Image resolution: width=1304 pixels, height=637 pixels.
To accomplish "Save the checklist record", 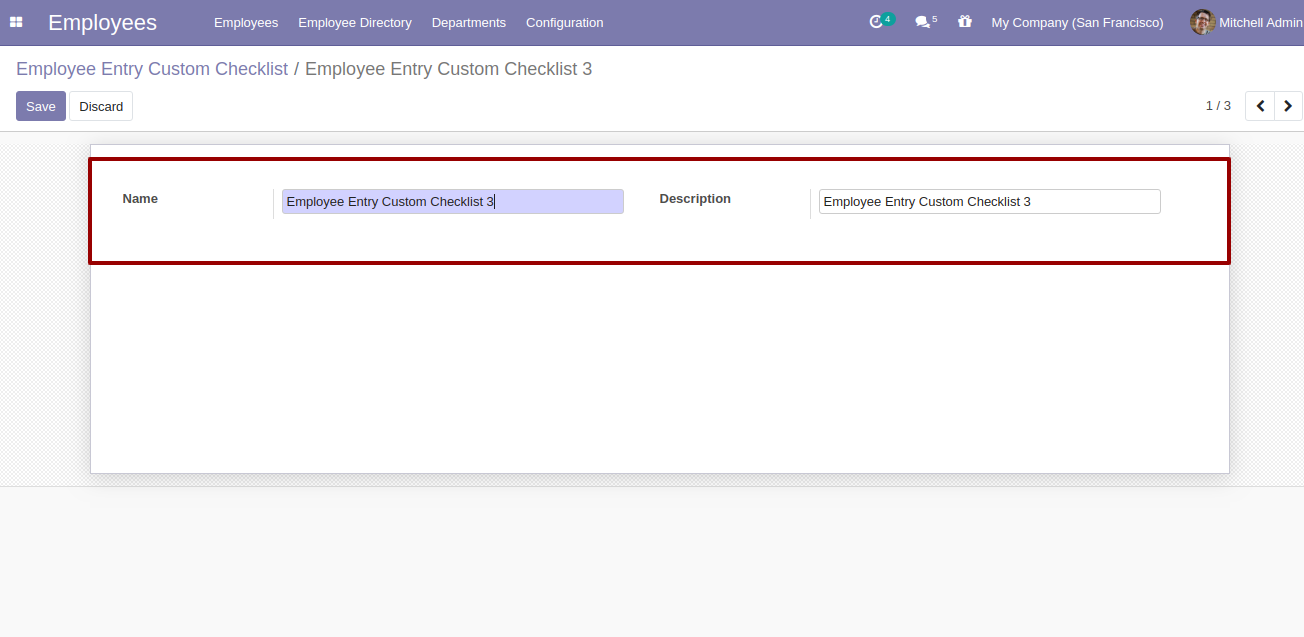I will point(41,106).
